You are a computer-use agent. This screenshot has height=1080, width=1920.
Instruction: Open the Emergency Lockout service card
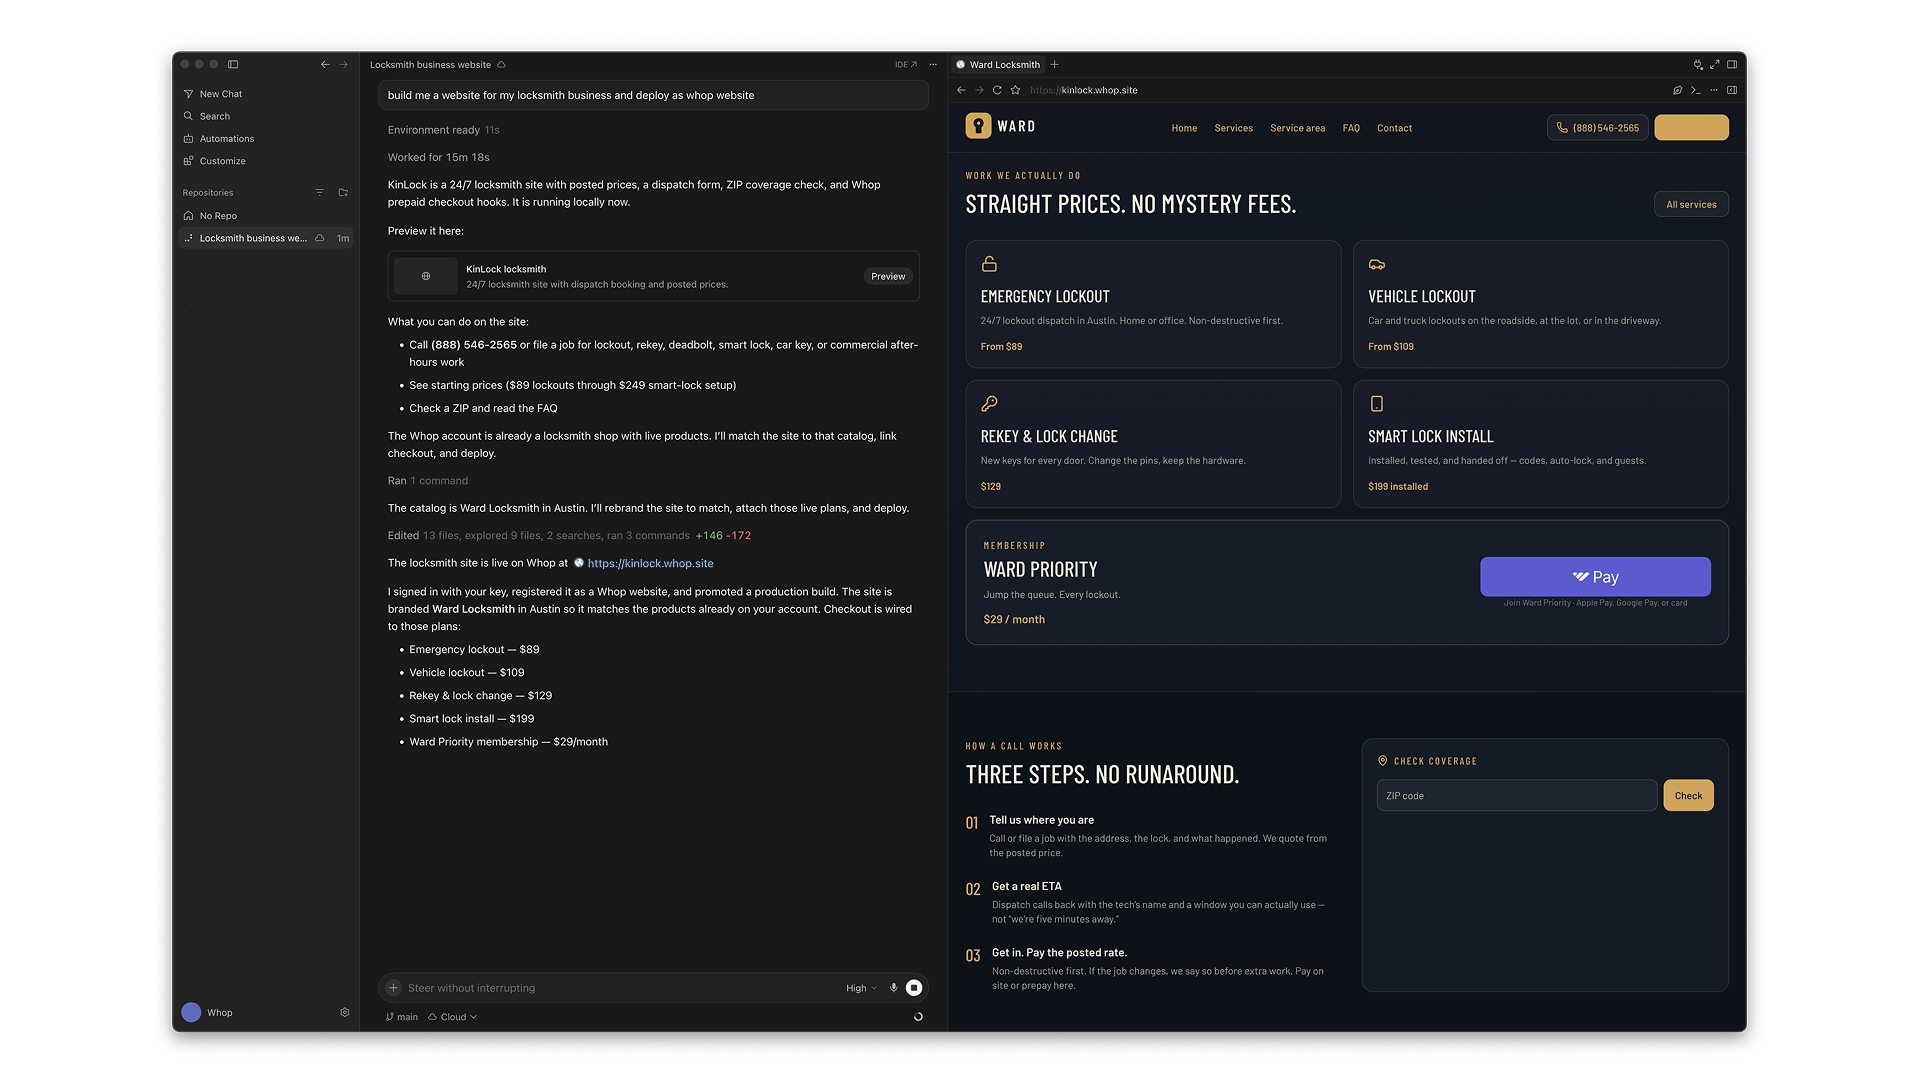pyautogui.click(x=1153, y=304)
